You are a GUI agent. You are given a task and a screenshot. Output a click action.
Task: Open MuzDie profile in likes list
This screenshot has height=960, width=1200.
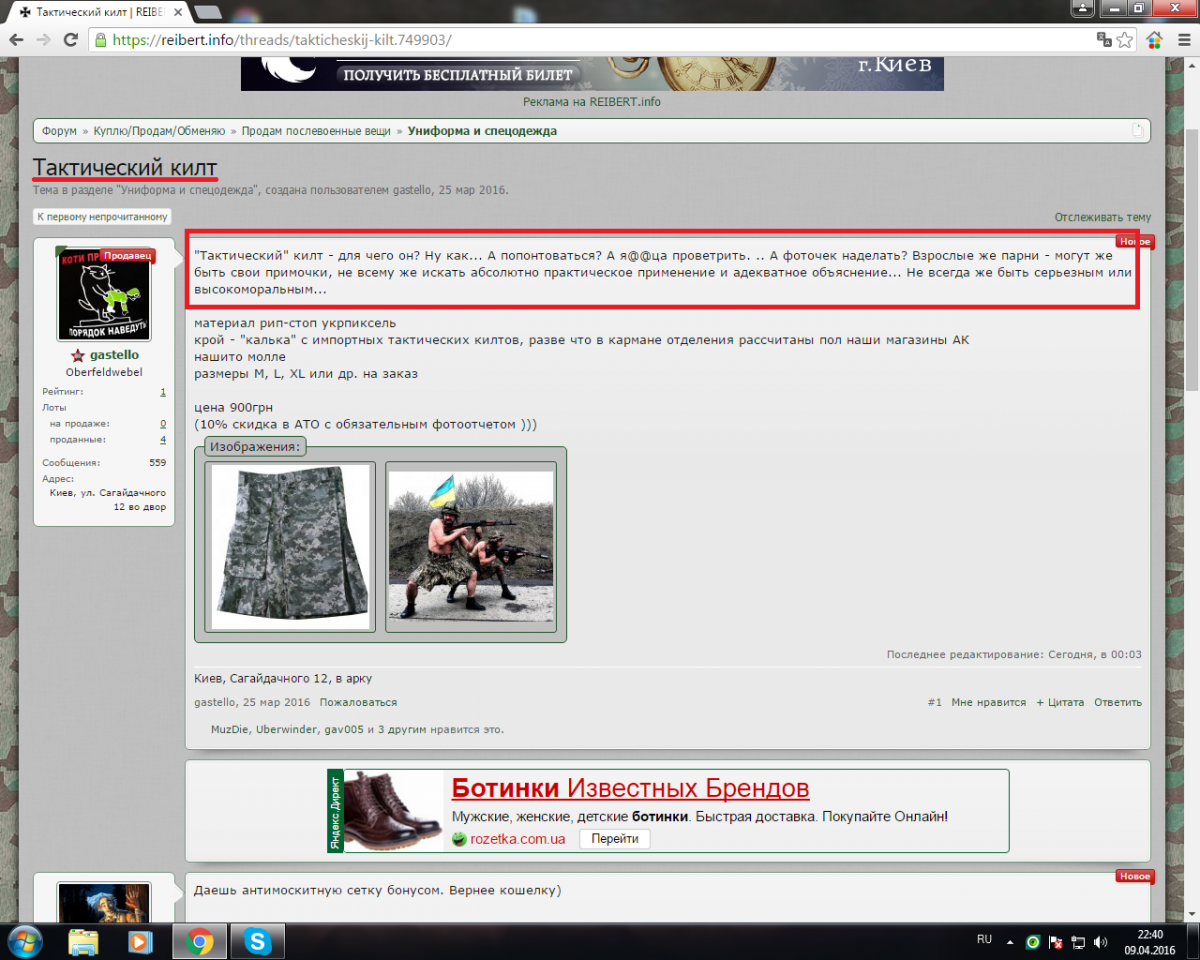pyautogui.click(x=230, y=730)
